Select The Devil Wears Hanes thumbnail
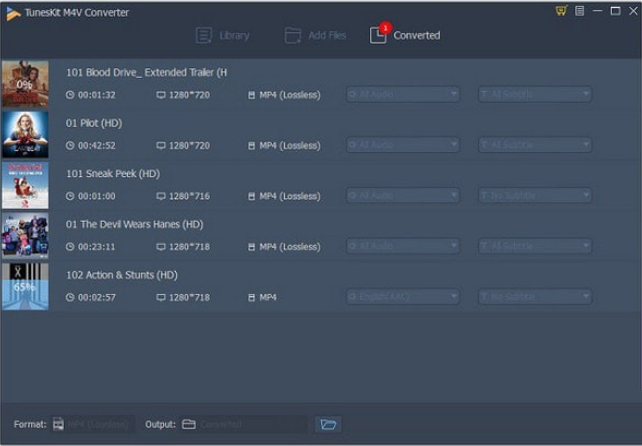The width and height of the screenshot is (642, 446). [x=25, y=236]
